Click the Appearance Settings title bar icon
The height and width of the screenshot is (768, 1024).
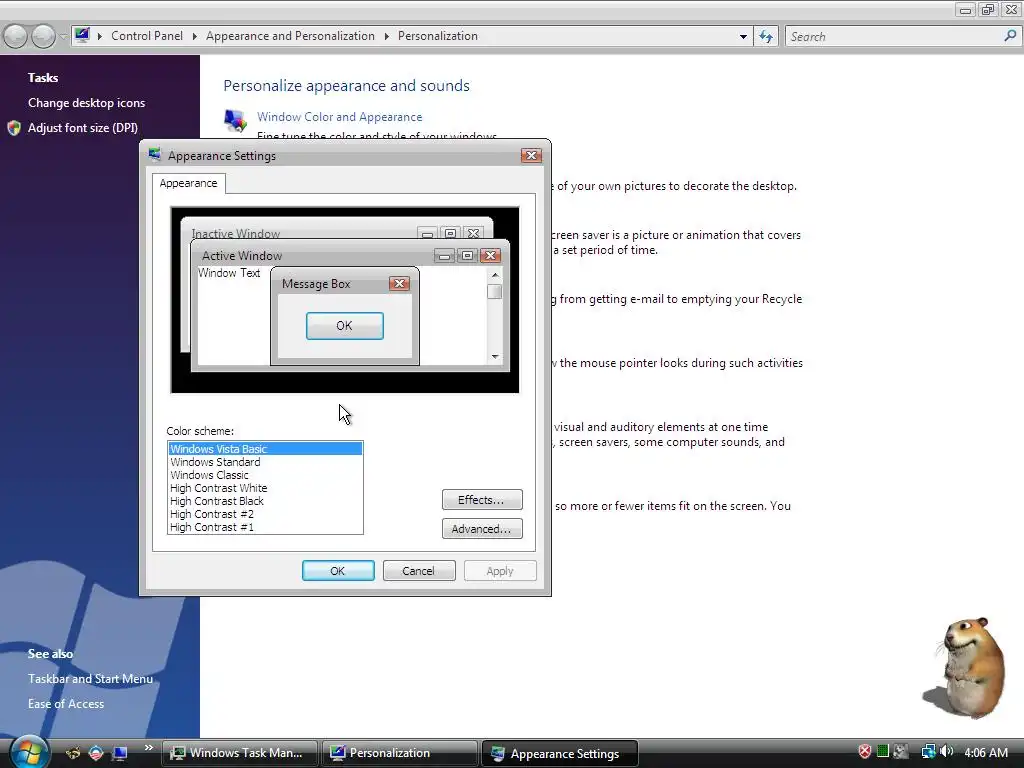coord(155,155)
